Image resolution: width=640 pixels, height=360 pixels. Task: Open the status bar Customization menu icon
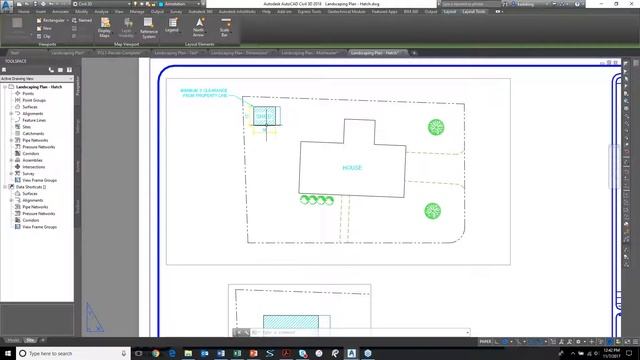coord(636,342)
